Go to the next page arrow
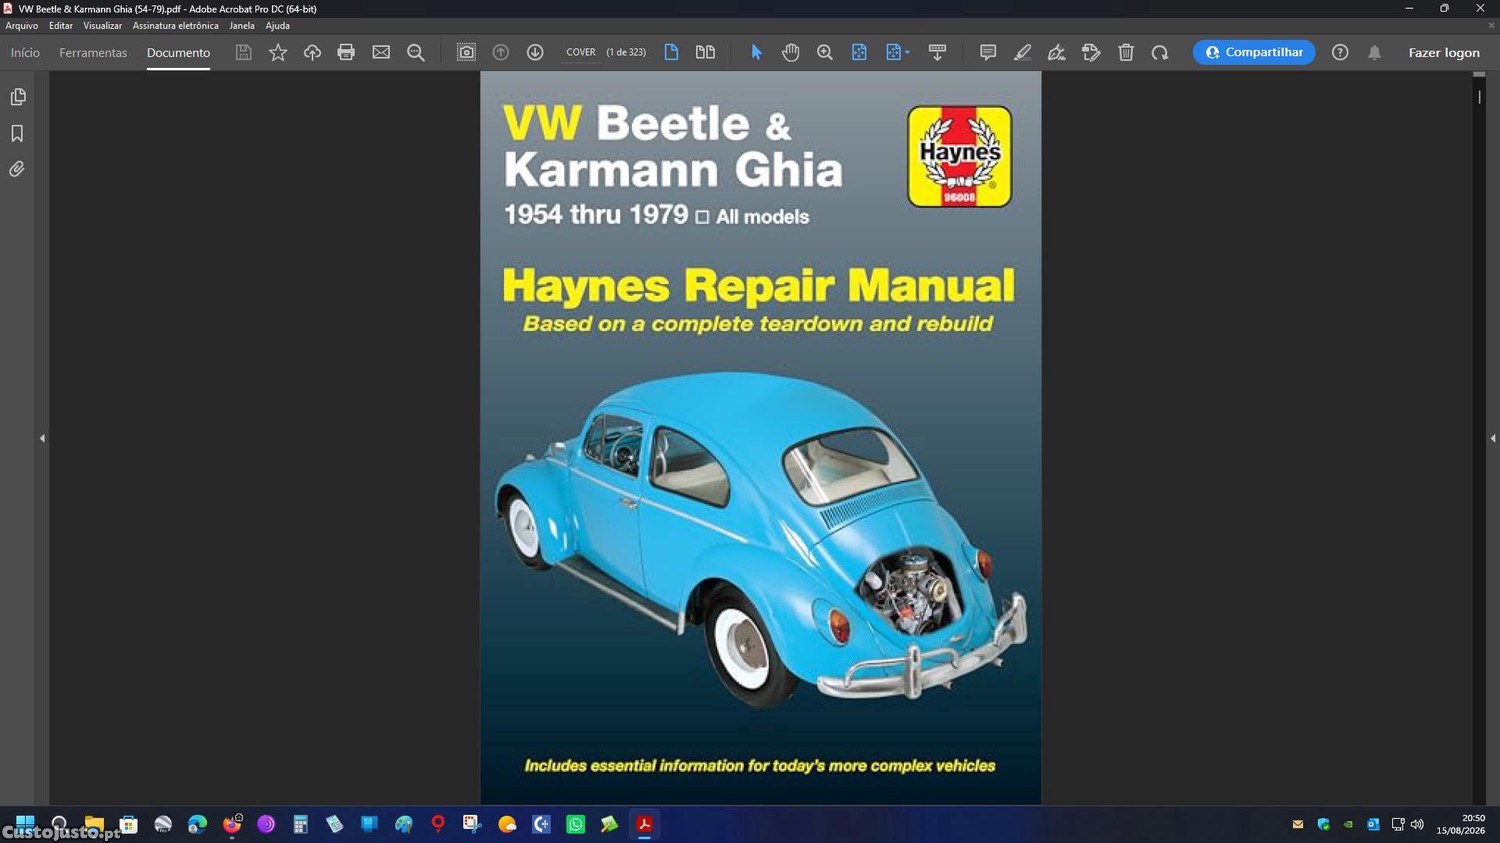1500x843 pixels. pyautogui.click(x=535, y=52)
